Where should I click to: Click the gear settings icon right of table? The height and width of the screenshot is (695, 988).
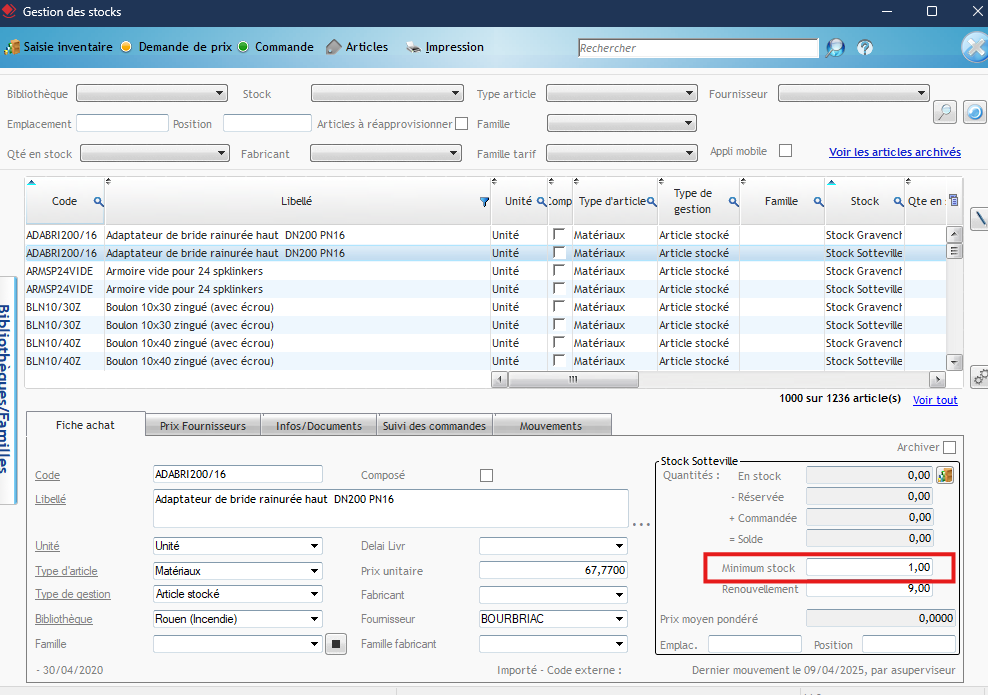[x=979, y=376]
